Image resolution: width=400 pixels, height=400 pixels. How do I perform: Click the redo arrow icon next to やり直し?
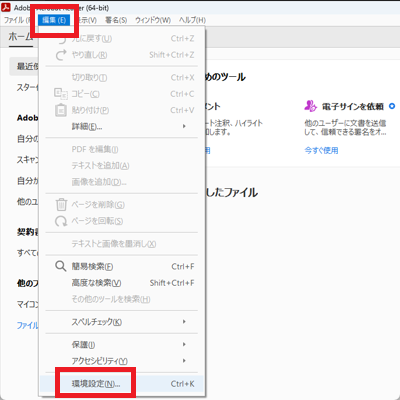61,55
